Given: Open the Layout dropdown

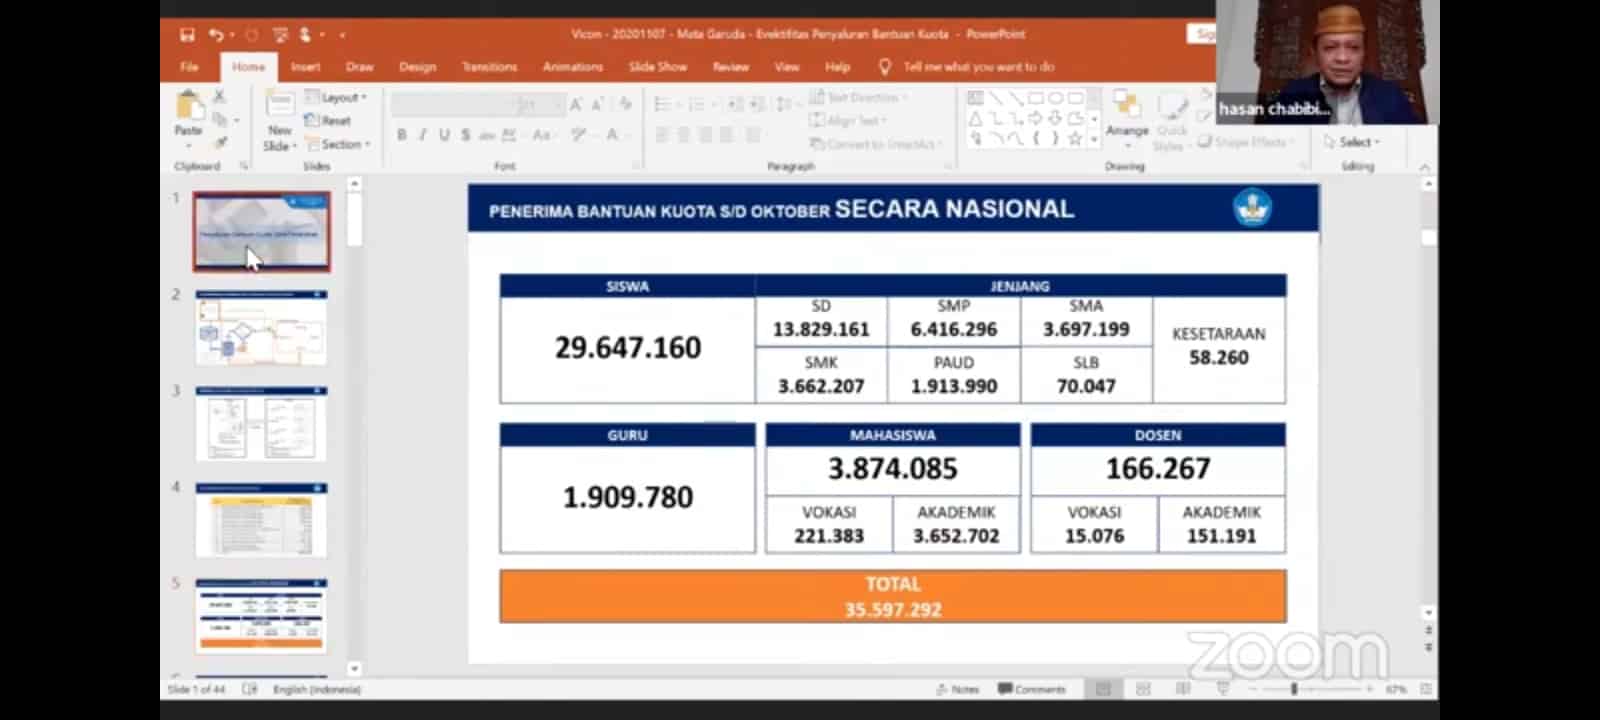Looking at the screenshot, I should pos(337,98).
